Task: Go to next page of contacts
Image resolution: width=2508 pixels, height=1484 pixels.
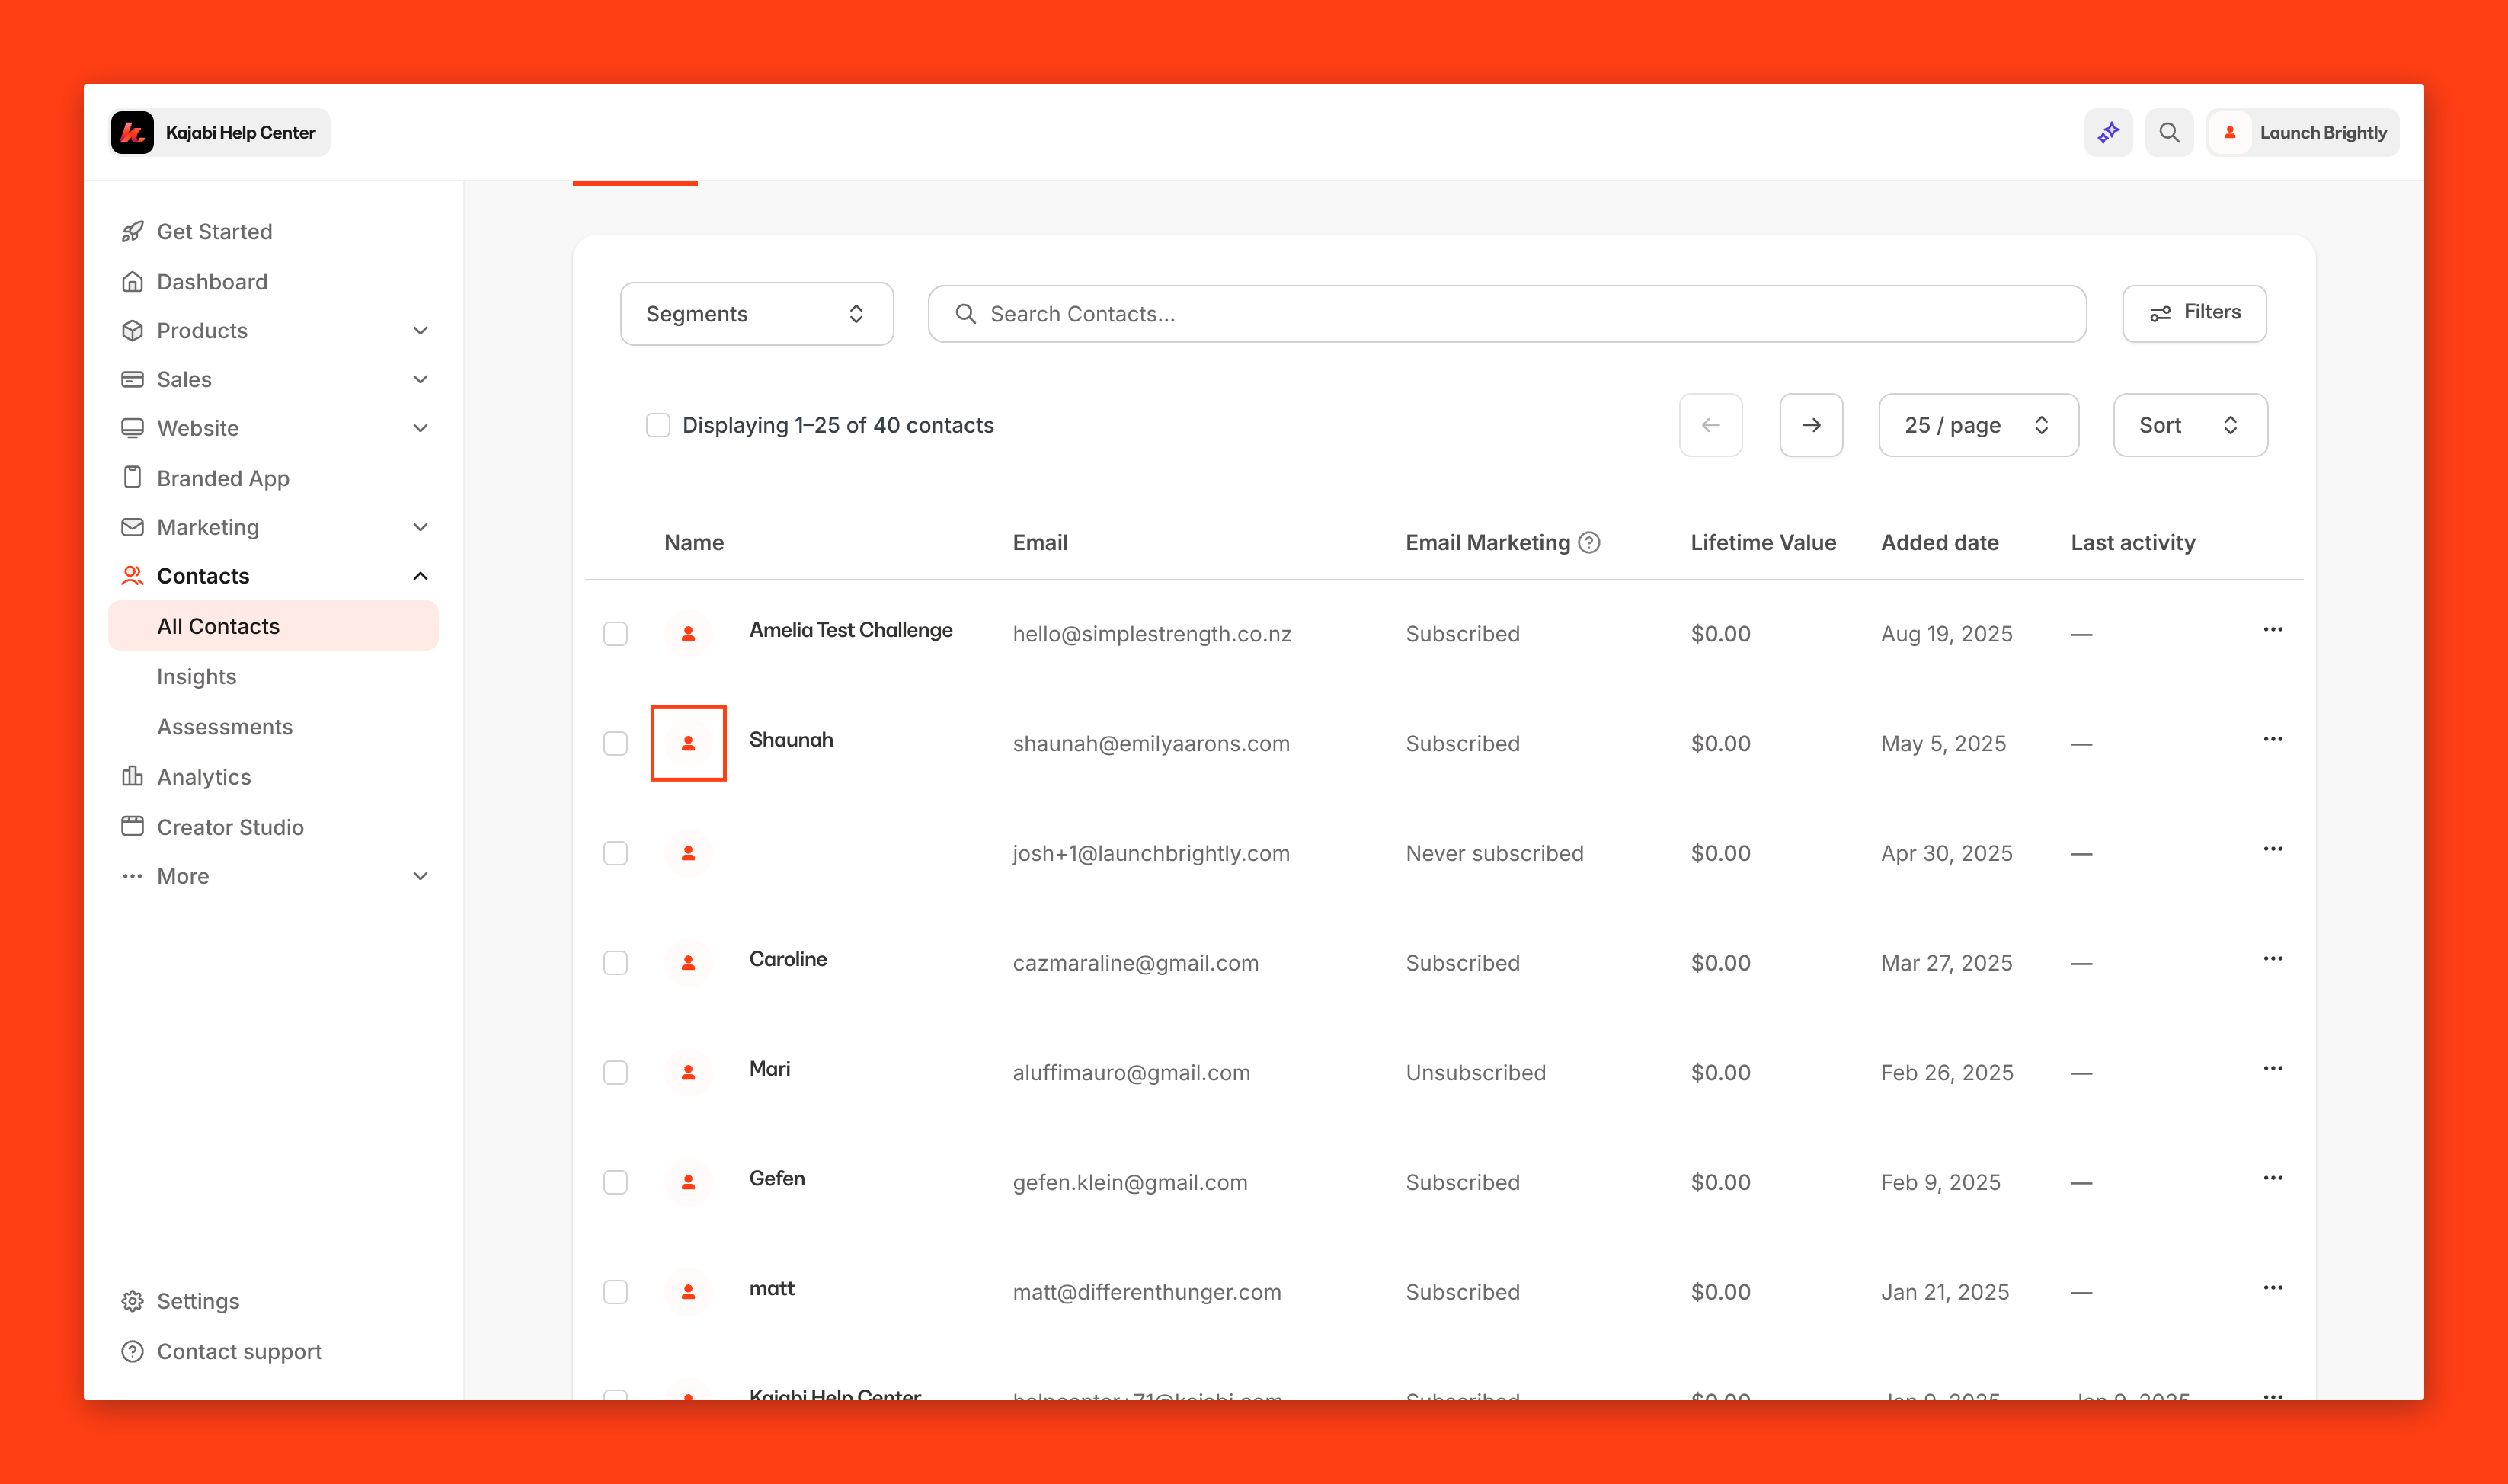Action: tap(1810, 425)
